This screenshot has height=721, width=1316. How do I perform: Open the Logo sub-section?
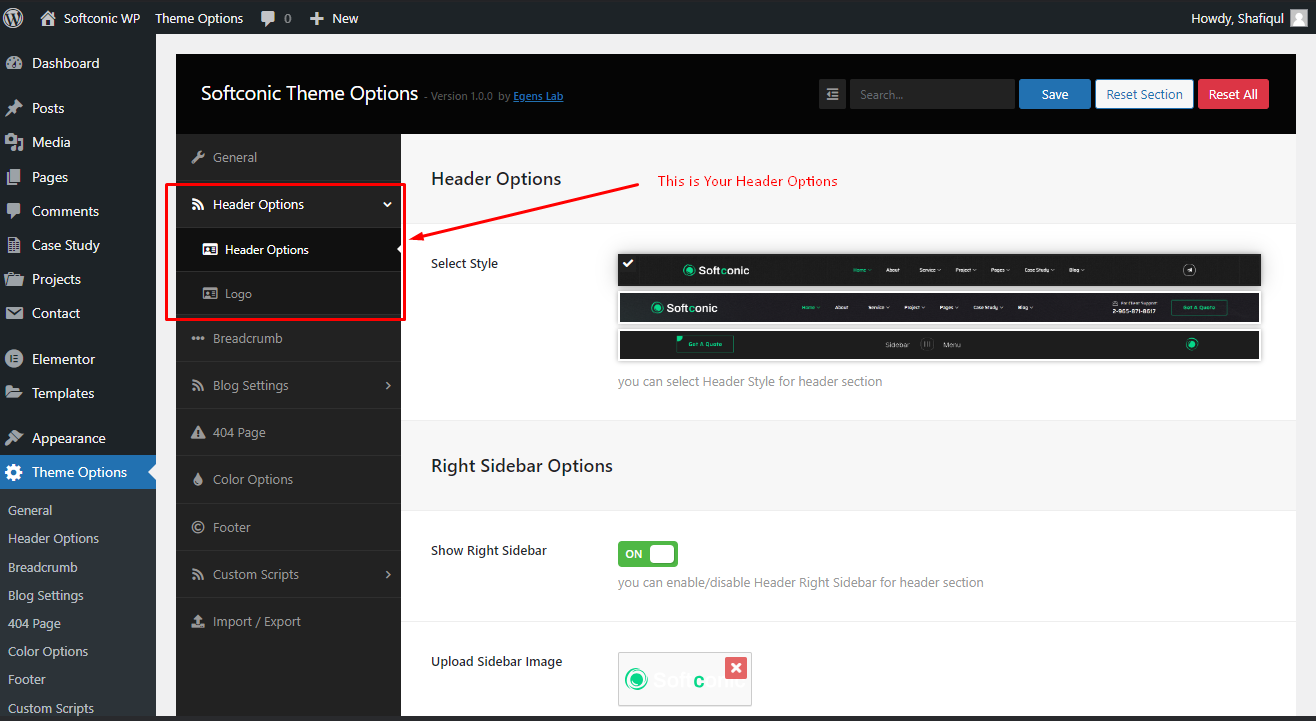point(288,294)
